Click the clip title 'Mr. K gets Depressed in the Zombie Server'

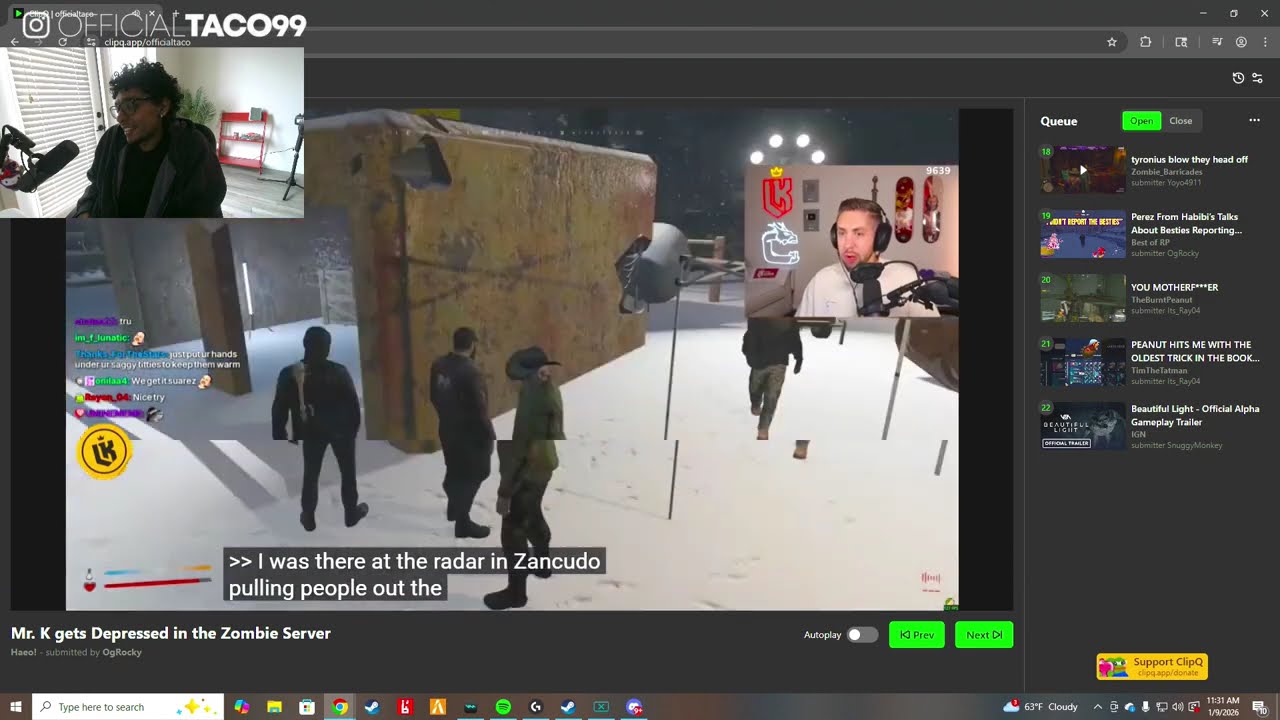pyautogui.click(x=171, y=633)
